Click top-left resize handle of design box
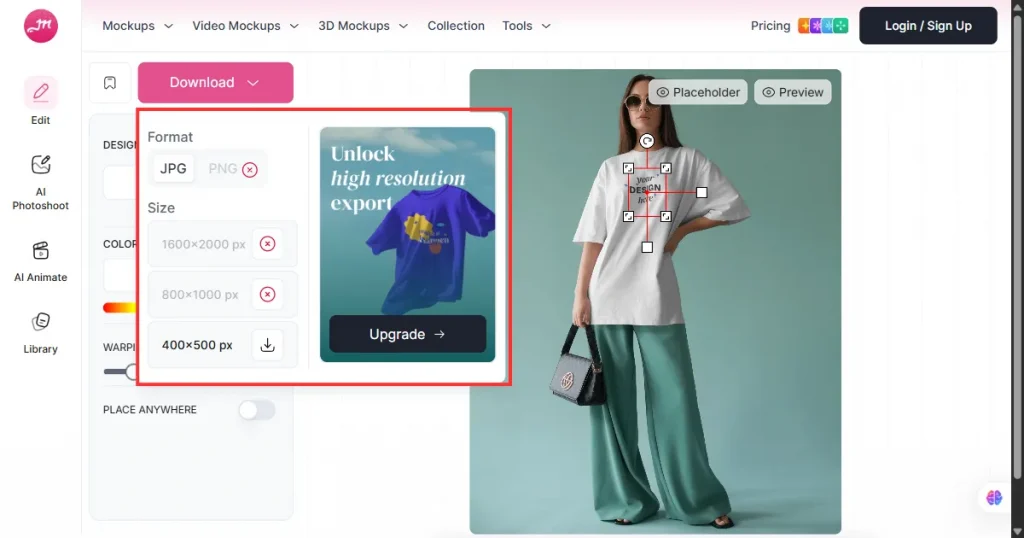 tap(628, 168)
